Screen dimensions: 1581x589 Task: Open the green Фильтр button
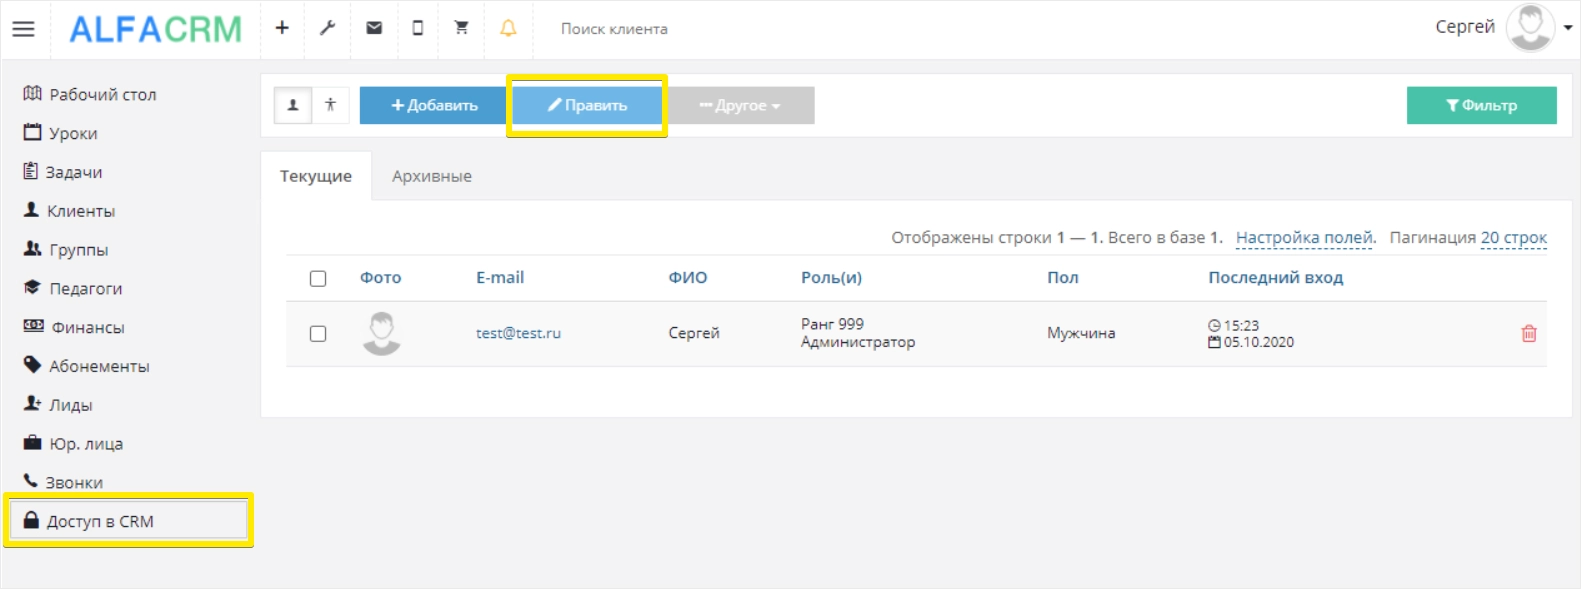click(1482, 105)
